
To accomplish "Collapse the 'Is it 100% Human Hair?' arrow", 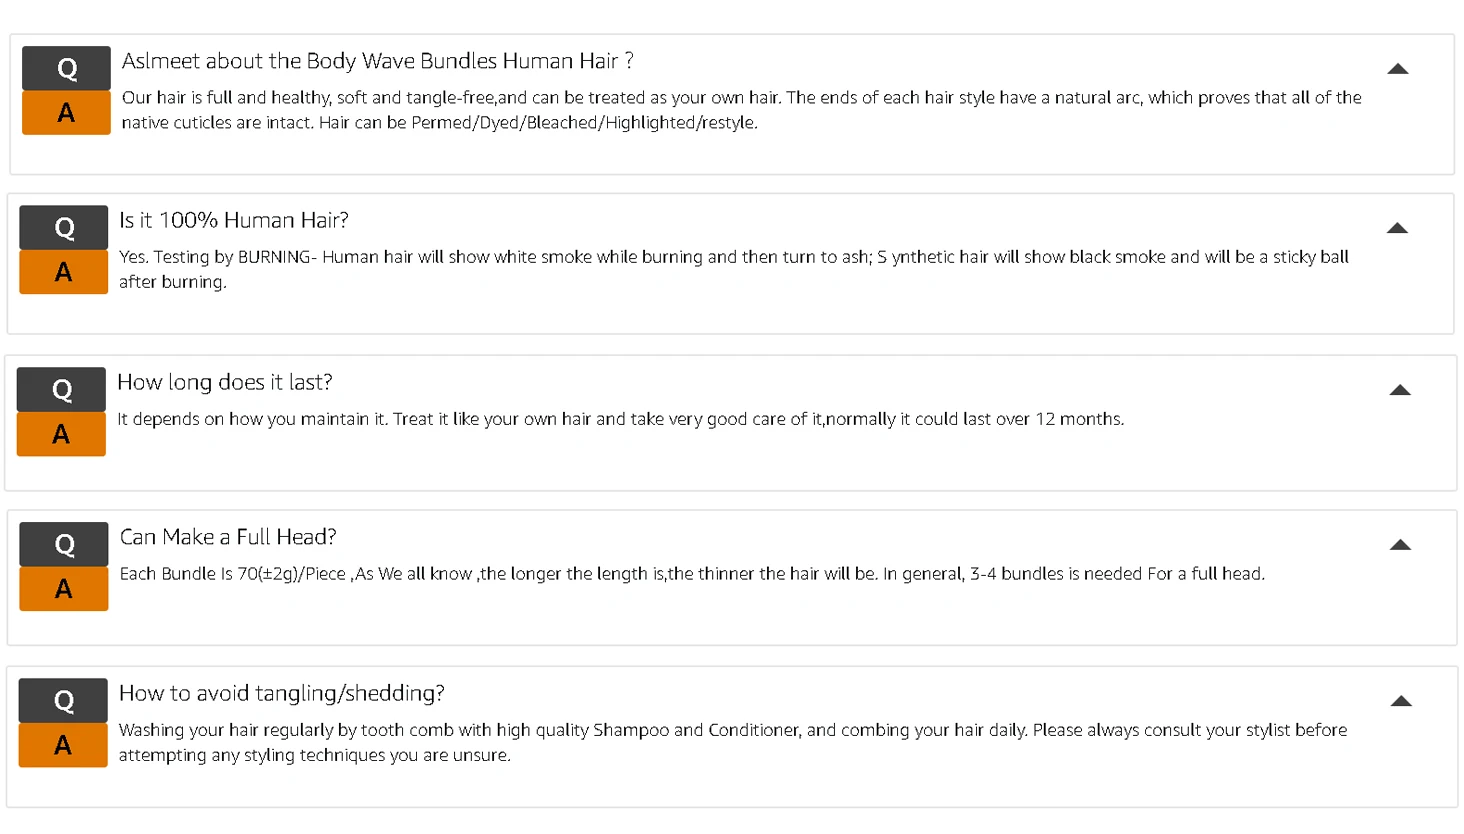I will 1397,228.
